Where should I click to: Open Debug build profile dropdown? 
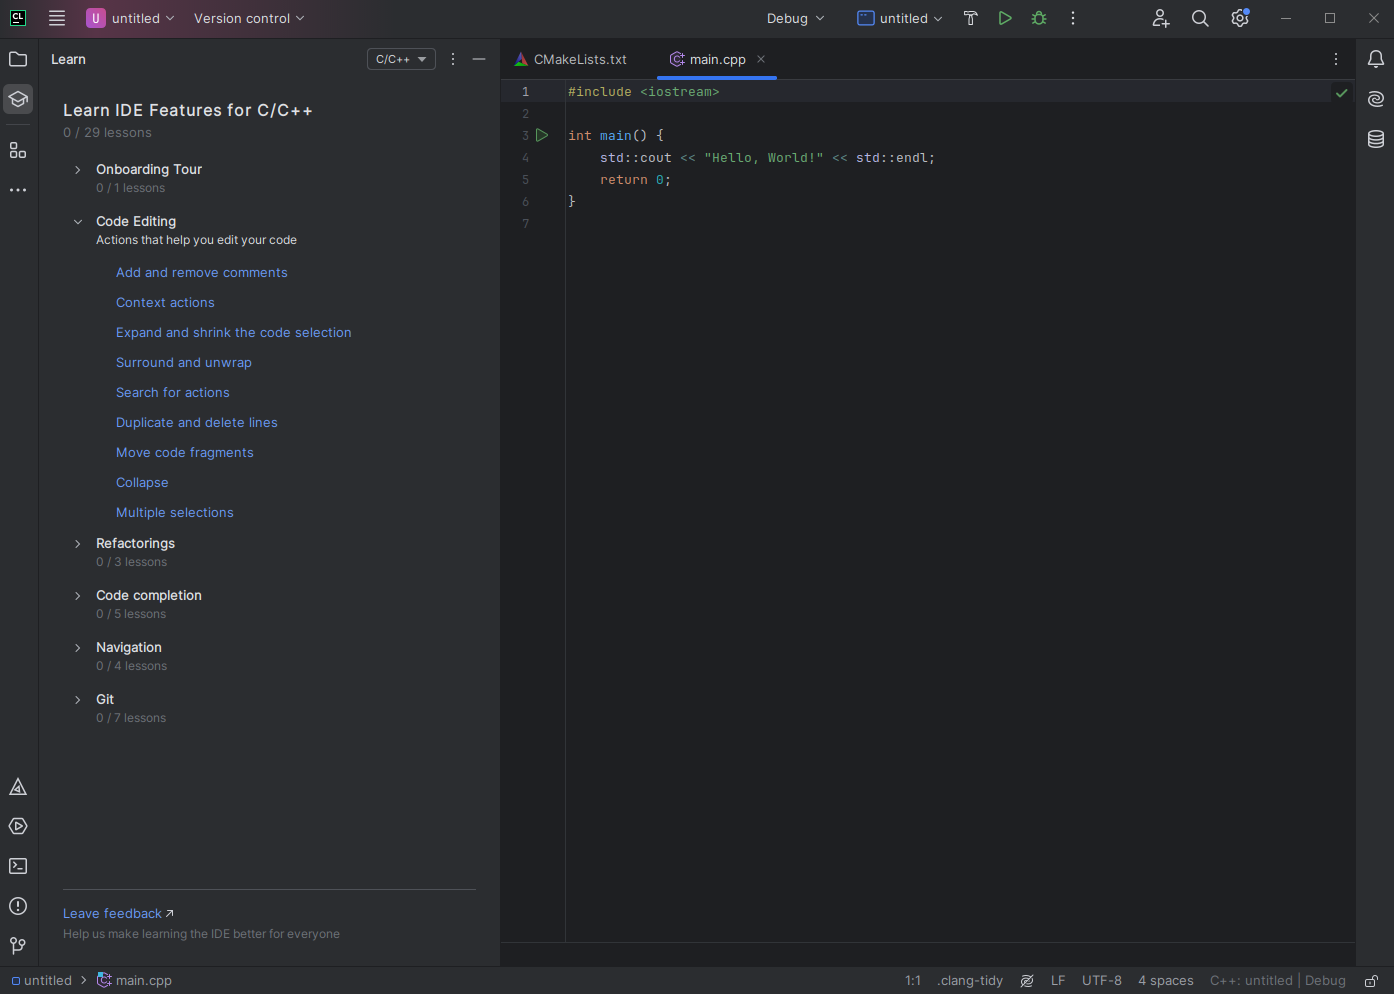click(796, 18)
